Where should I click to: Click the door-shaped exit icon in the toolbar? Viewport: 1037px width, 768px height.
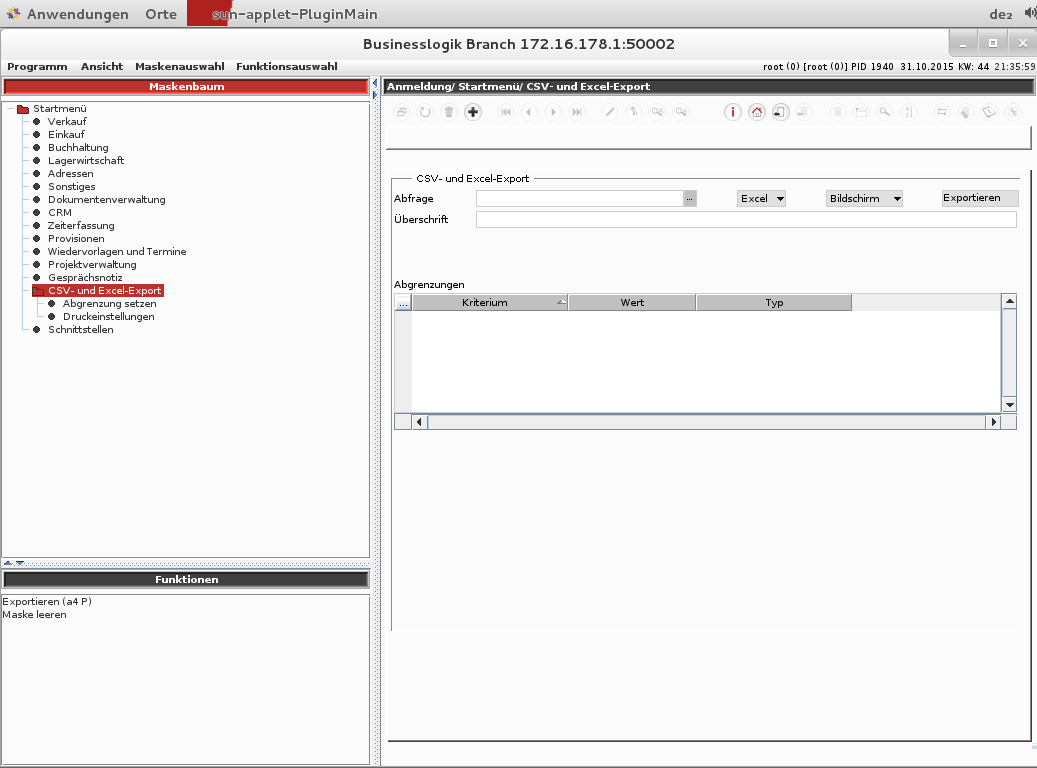coord(781,112)
